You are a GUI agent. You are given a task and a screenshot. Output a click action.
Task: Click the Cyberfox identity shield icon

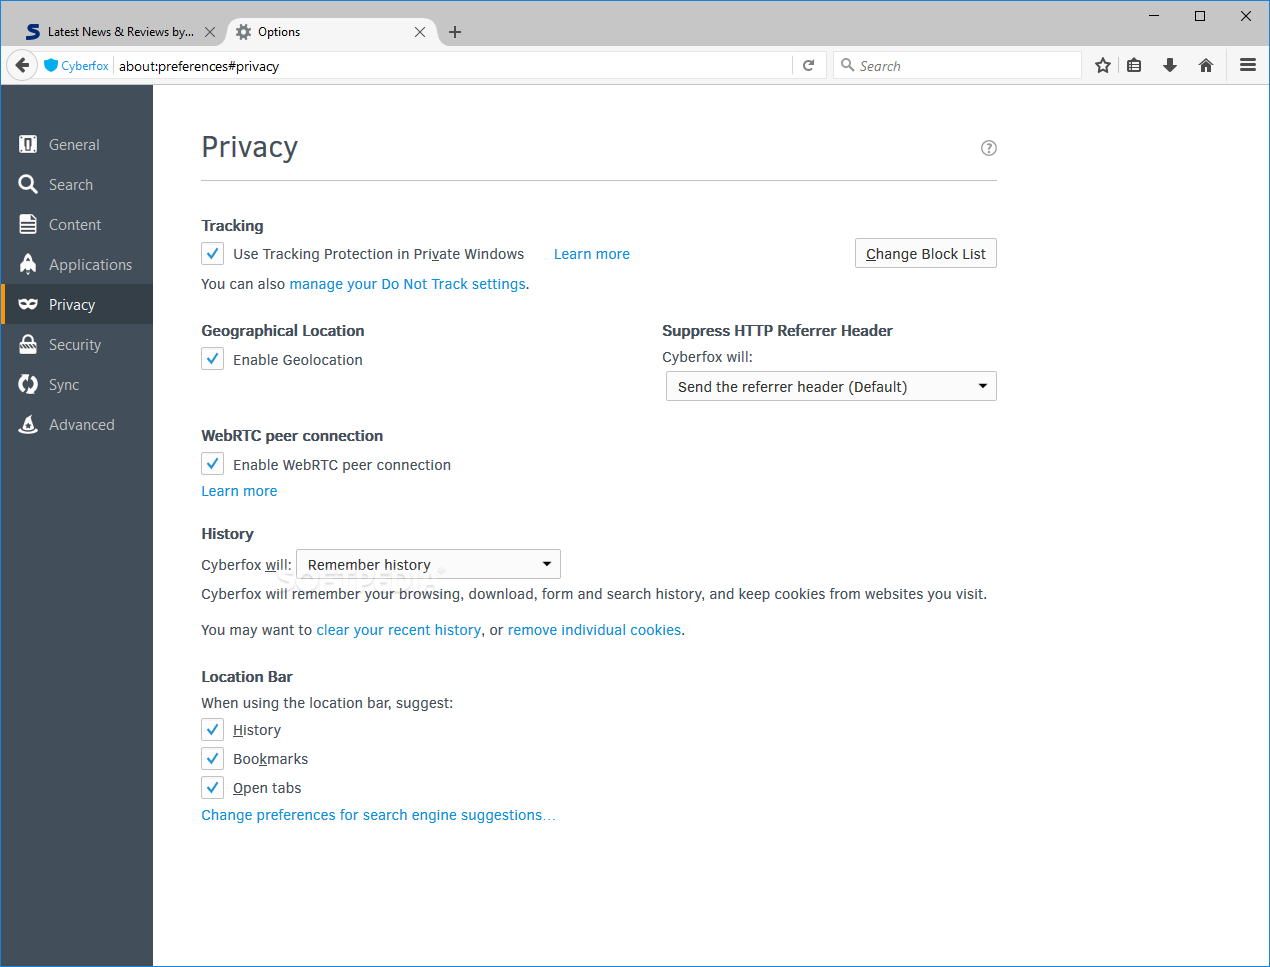(52, 65)
